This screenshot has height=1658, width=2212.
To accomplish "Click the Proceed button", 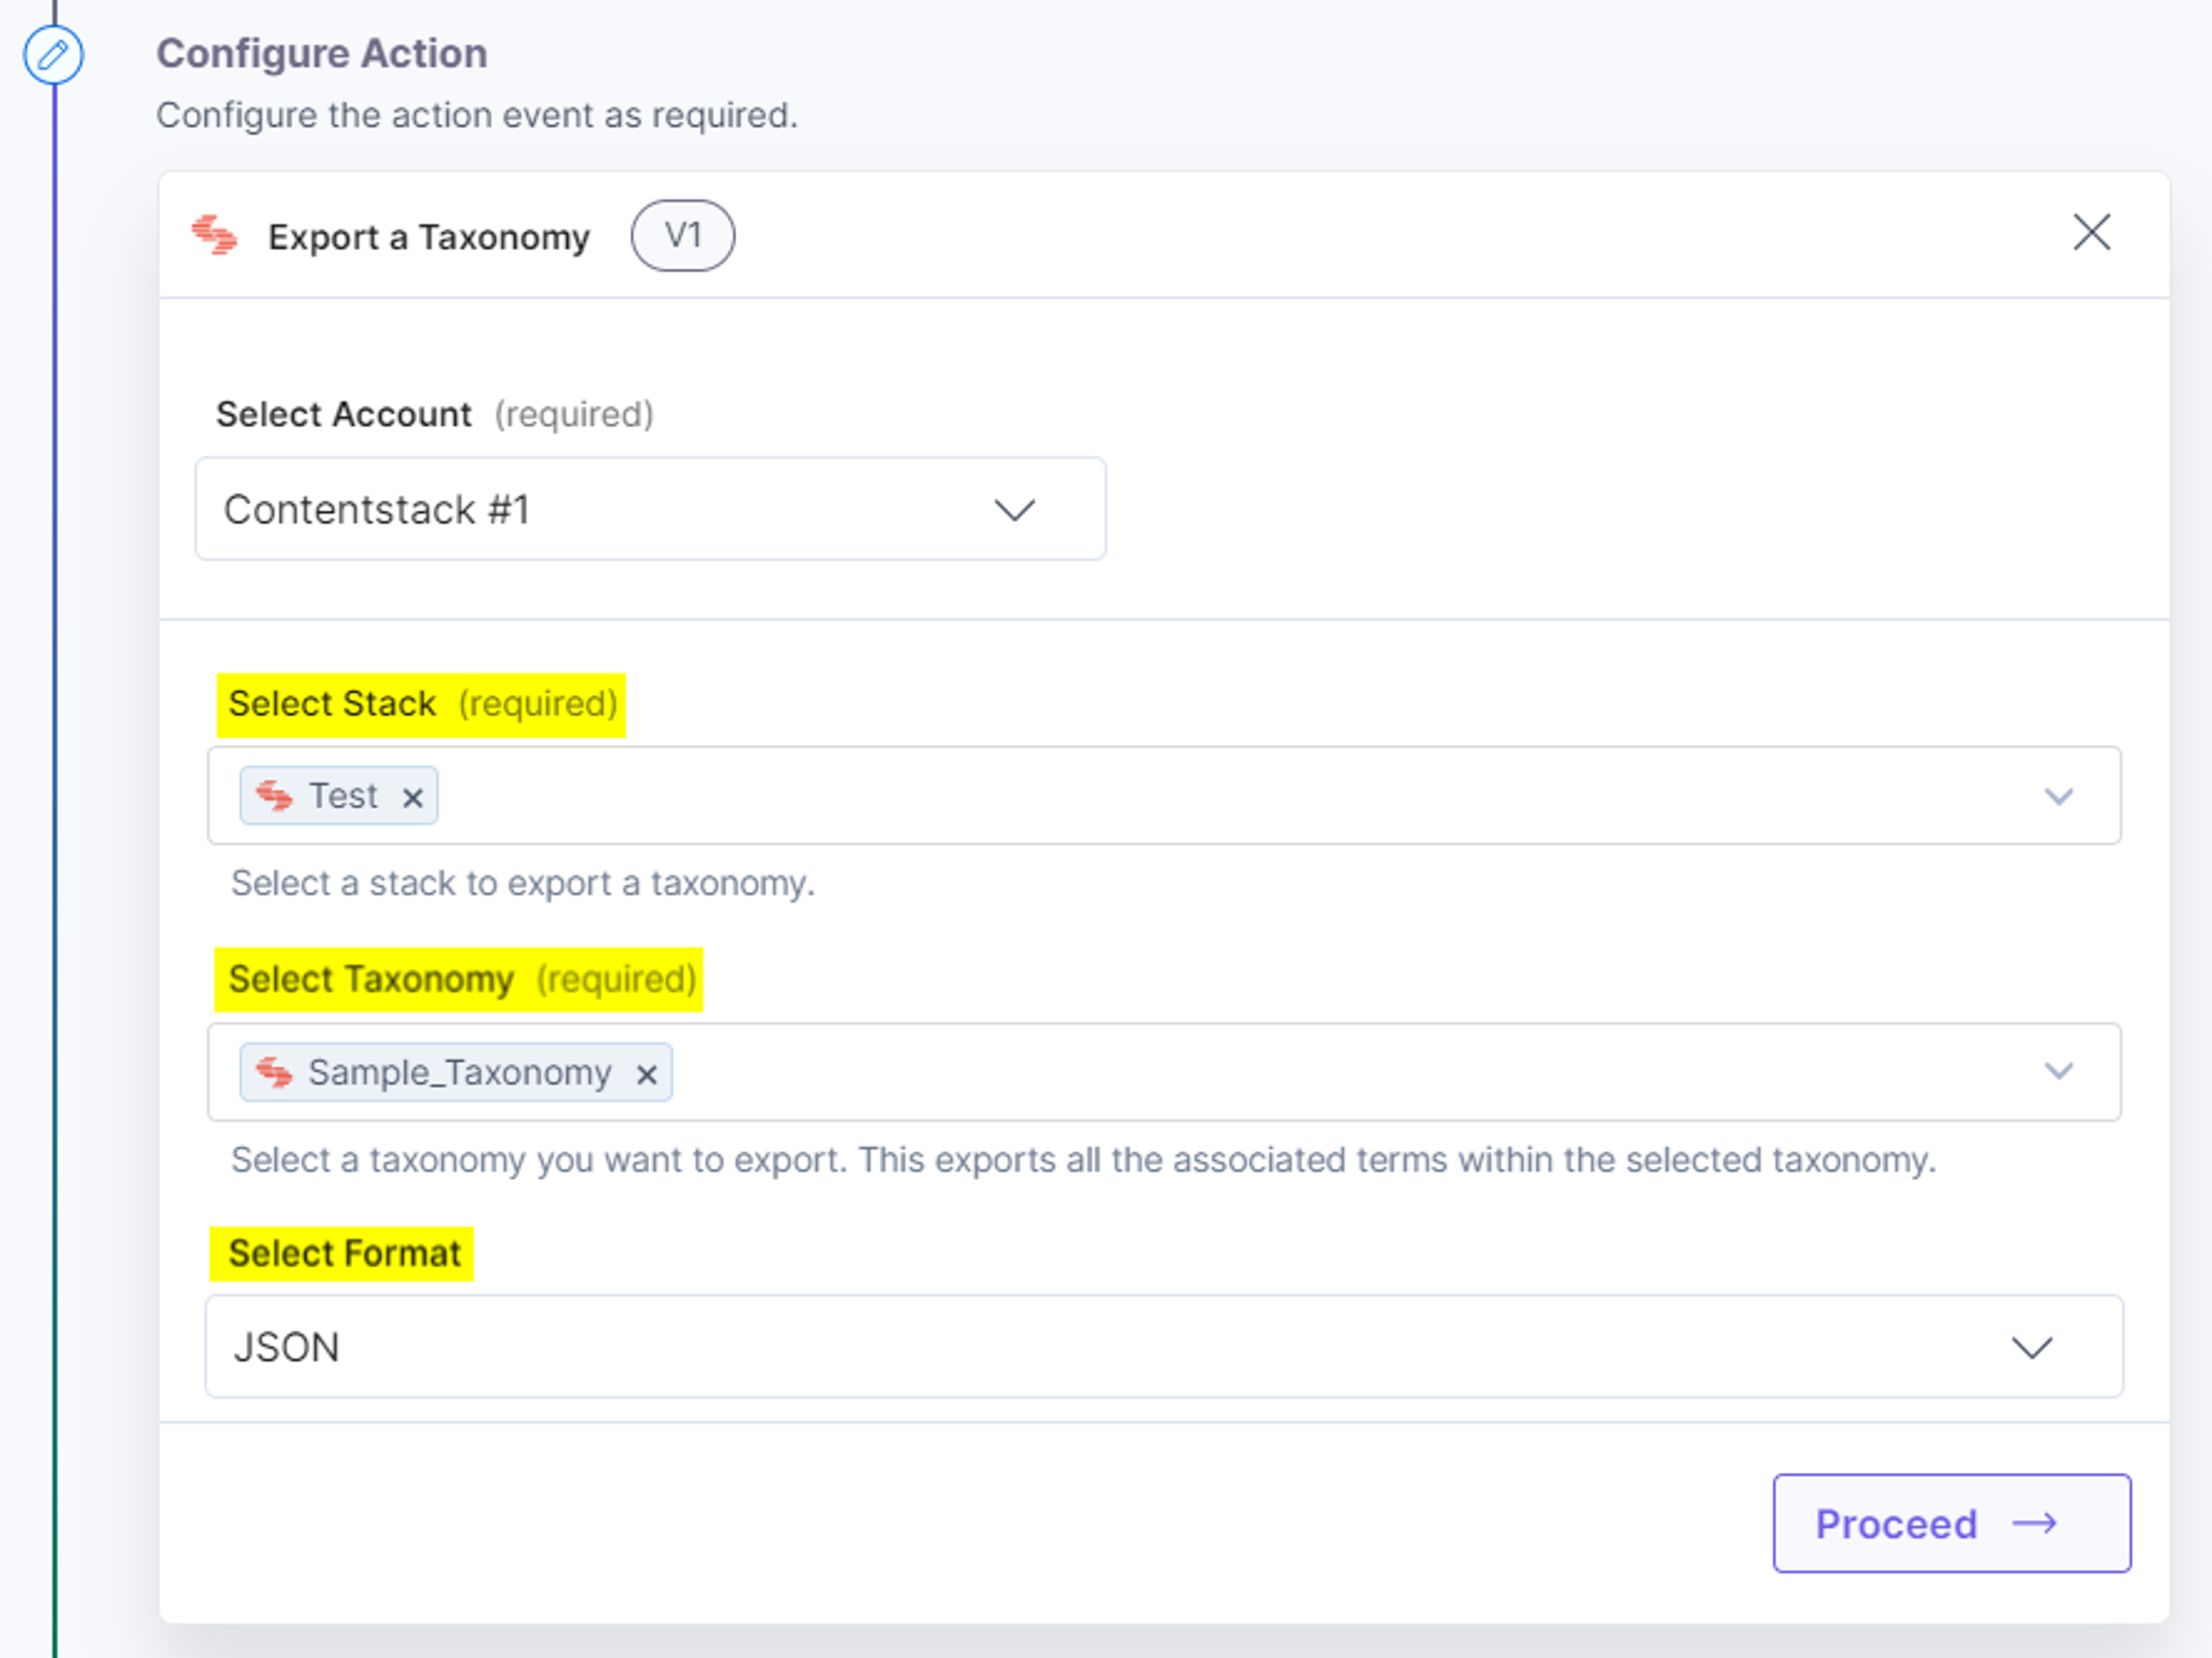I will pos(1952,1523).
